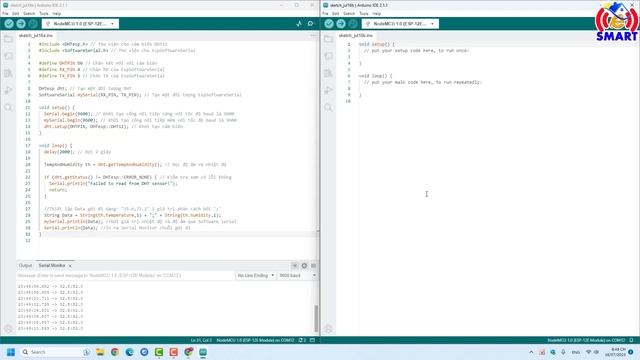Open Library Manager icon in left window sidebar
The width and height of the screenshot is (640, 360).
coord(8,73)
